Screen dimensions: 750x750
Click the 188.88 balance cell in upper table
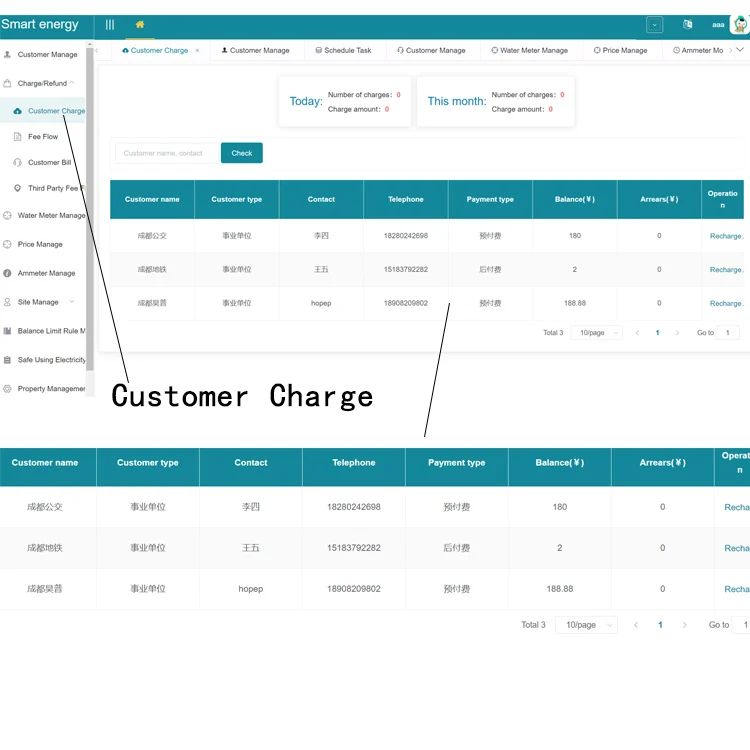pos(574,303)
